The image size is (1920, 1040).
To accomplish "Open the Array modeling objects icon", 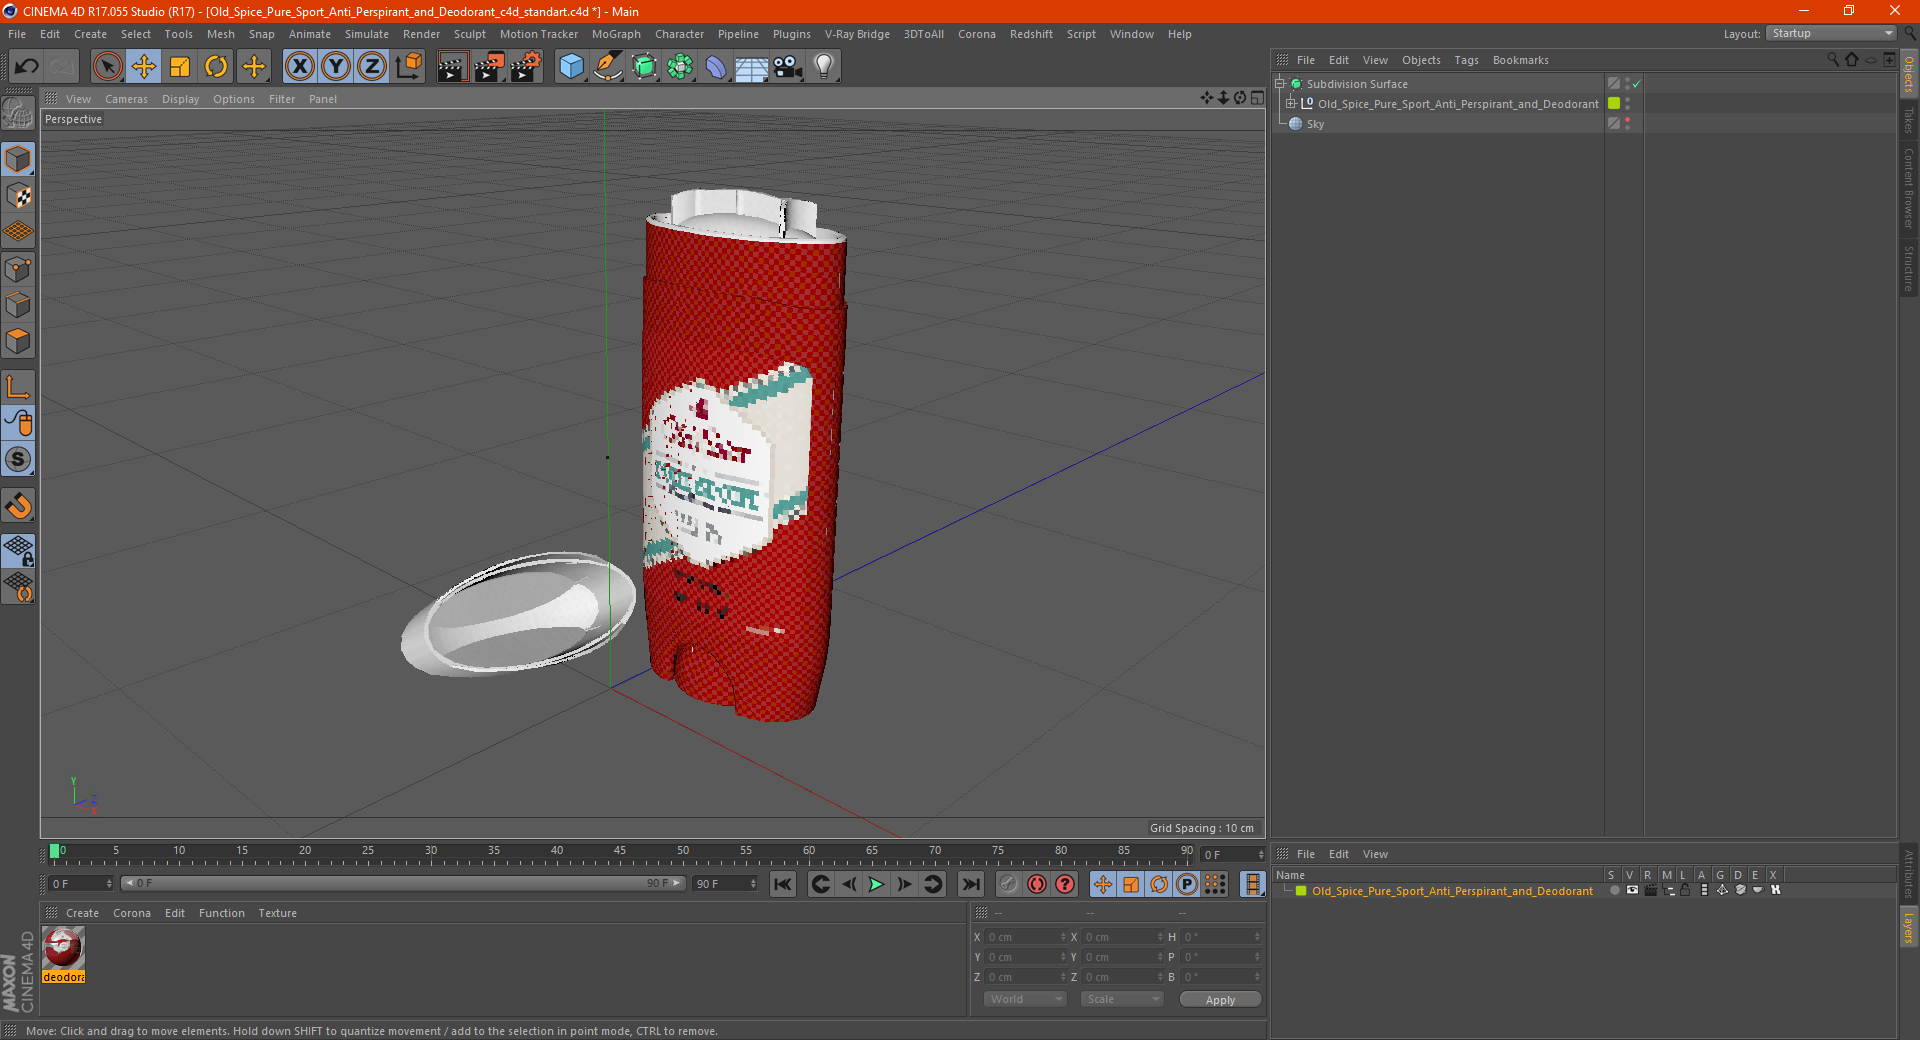I will point(680,67).
